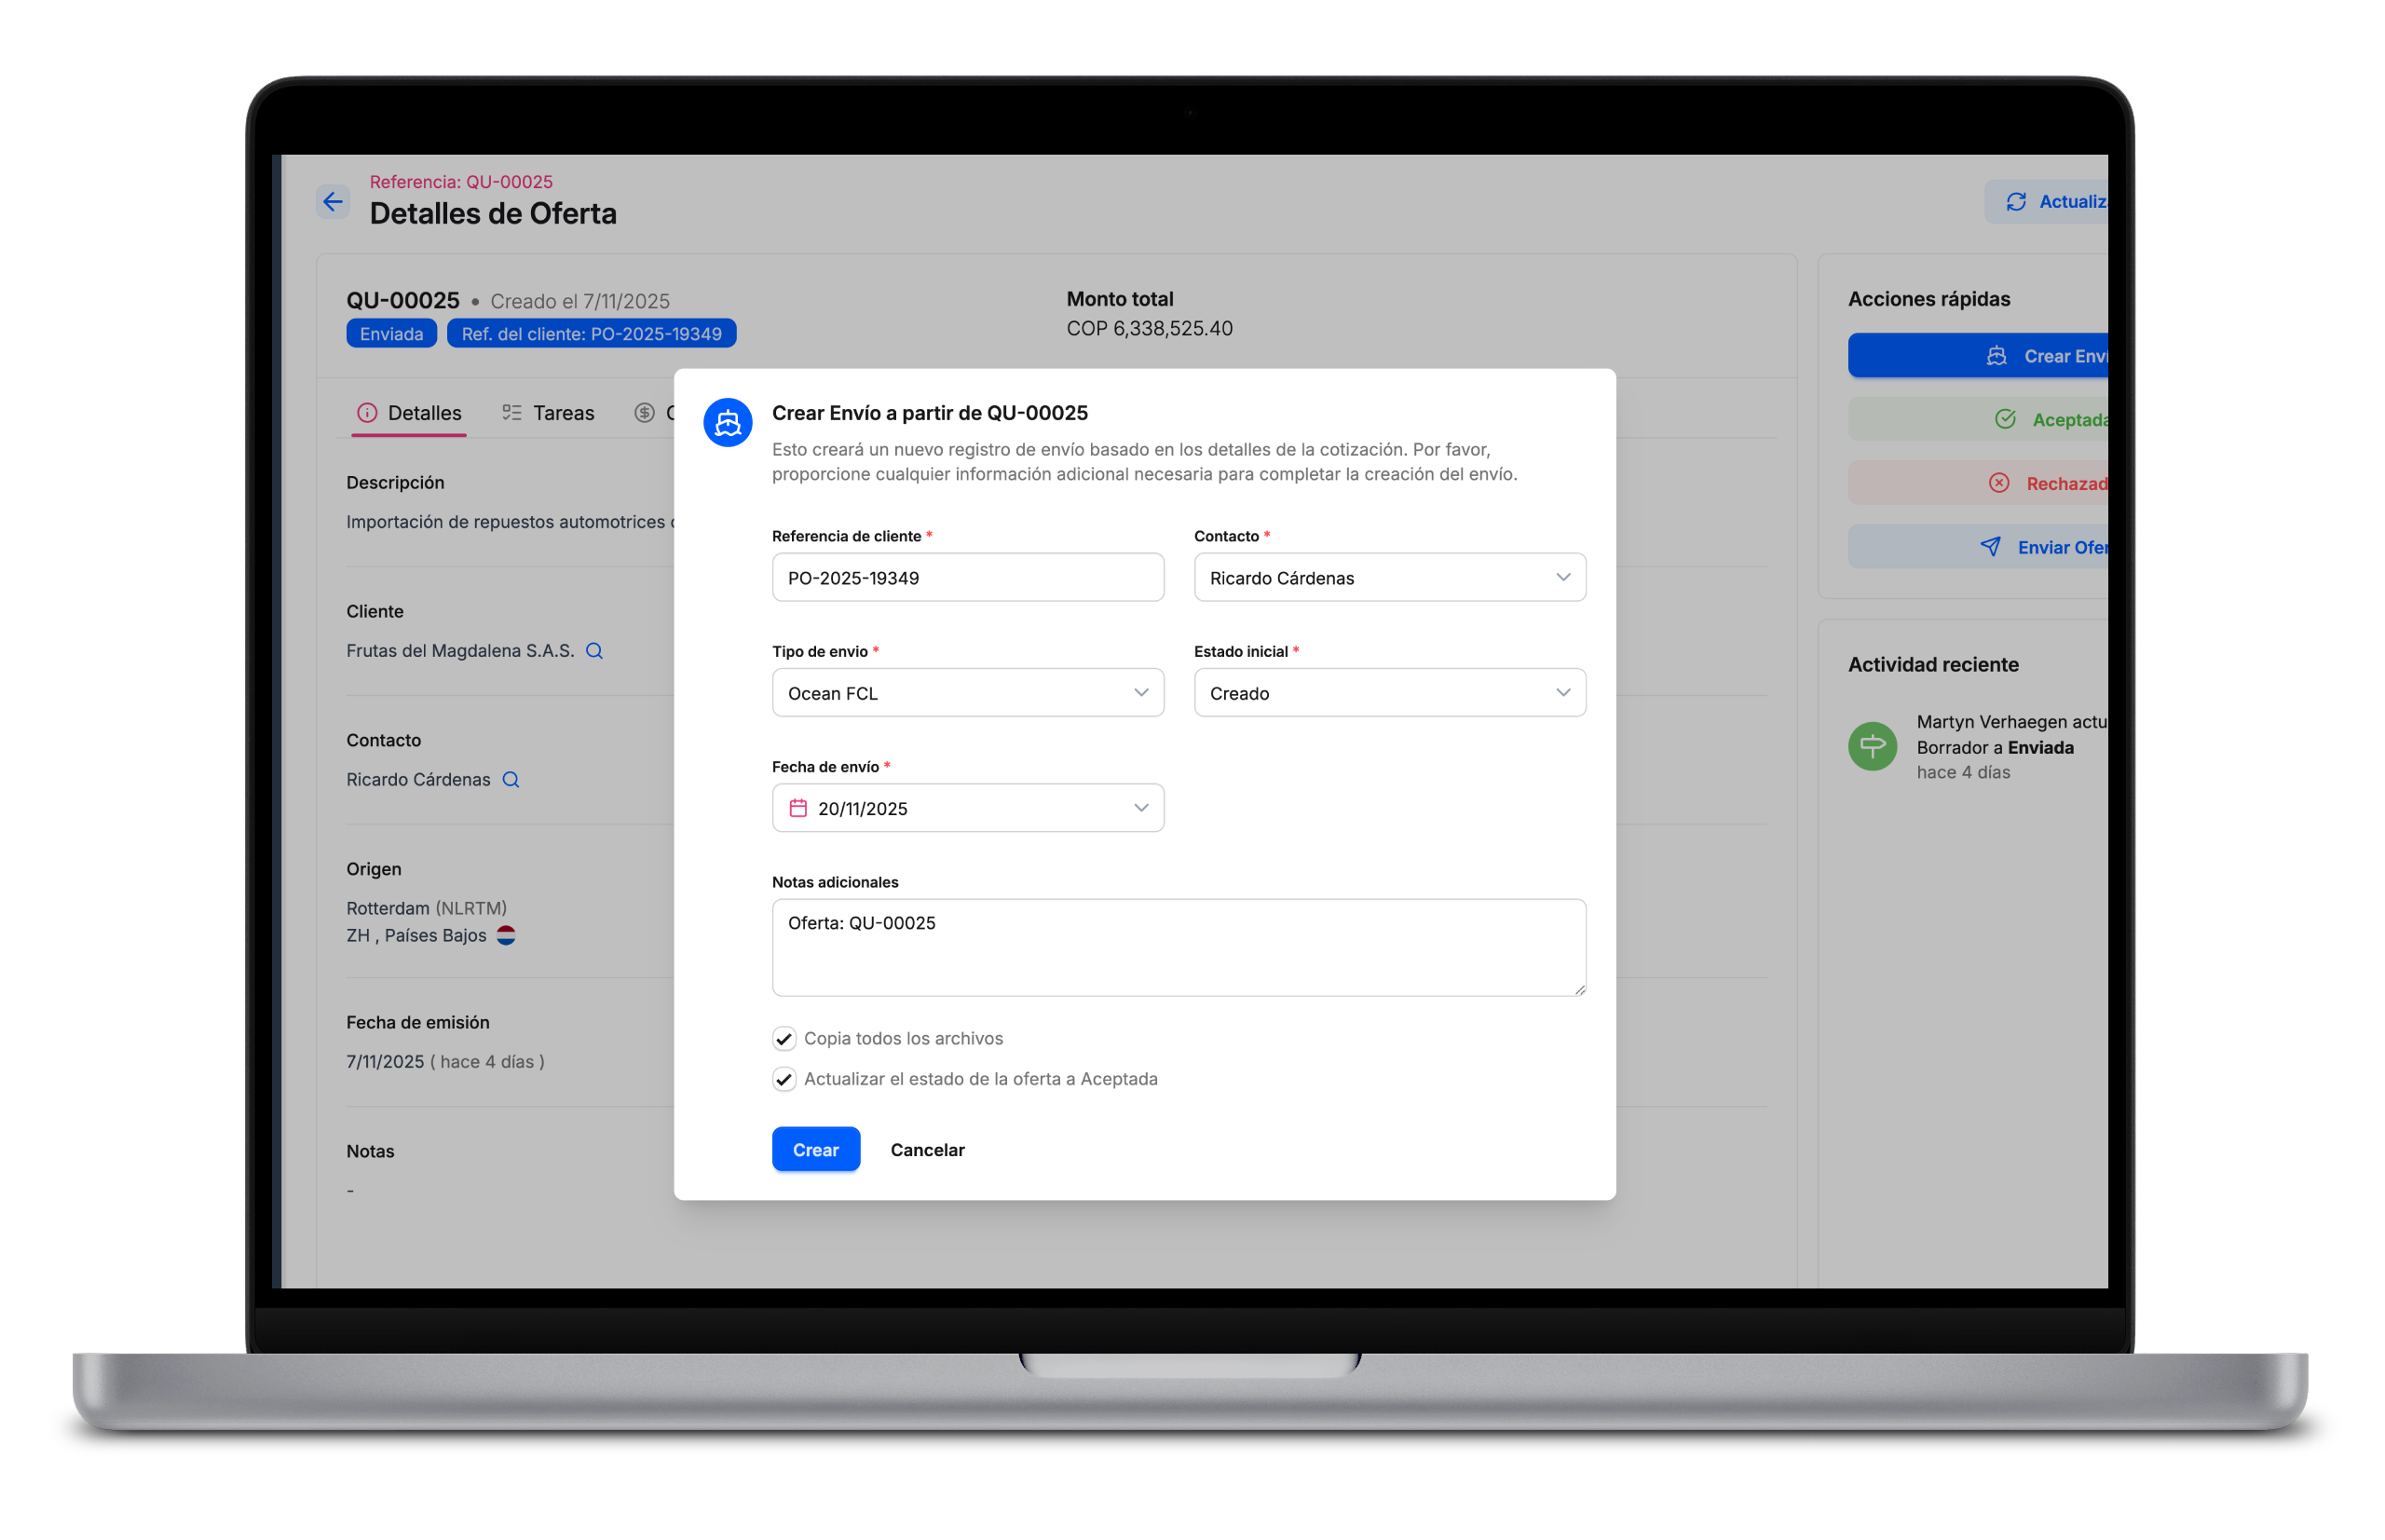Click Cancelar to dismiss the dialog
2385x1540 pixels.
point(926,1149)
